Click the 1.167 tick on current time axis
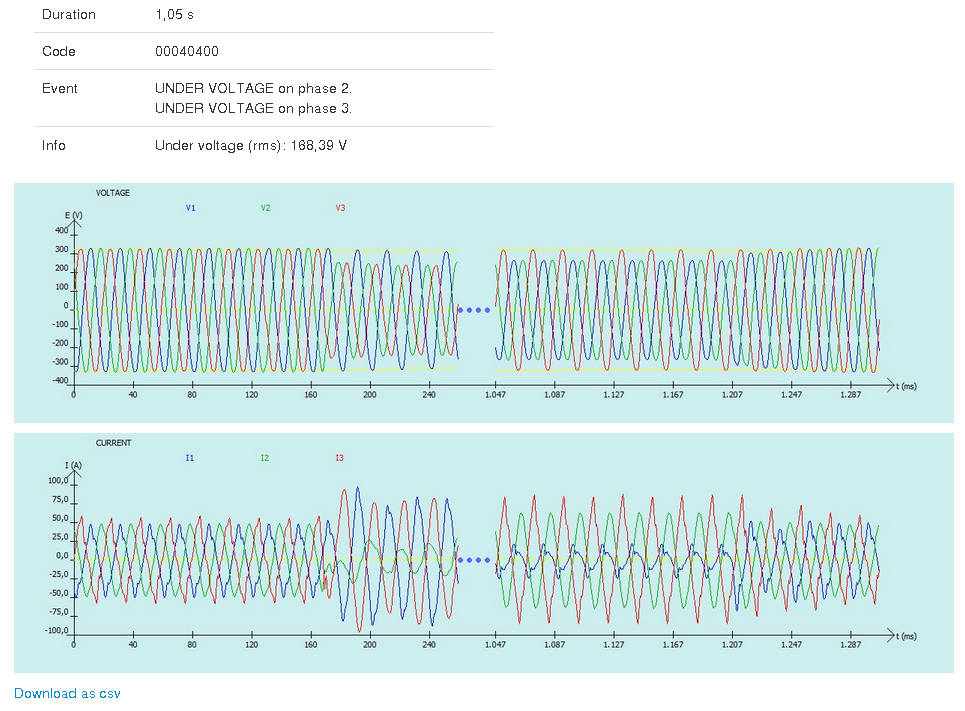The image size is (965, 711). [x=673, y=645]
